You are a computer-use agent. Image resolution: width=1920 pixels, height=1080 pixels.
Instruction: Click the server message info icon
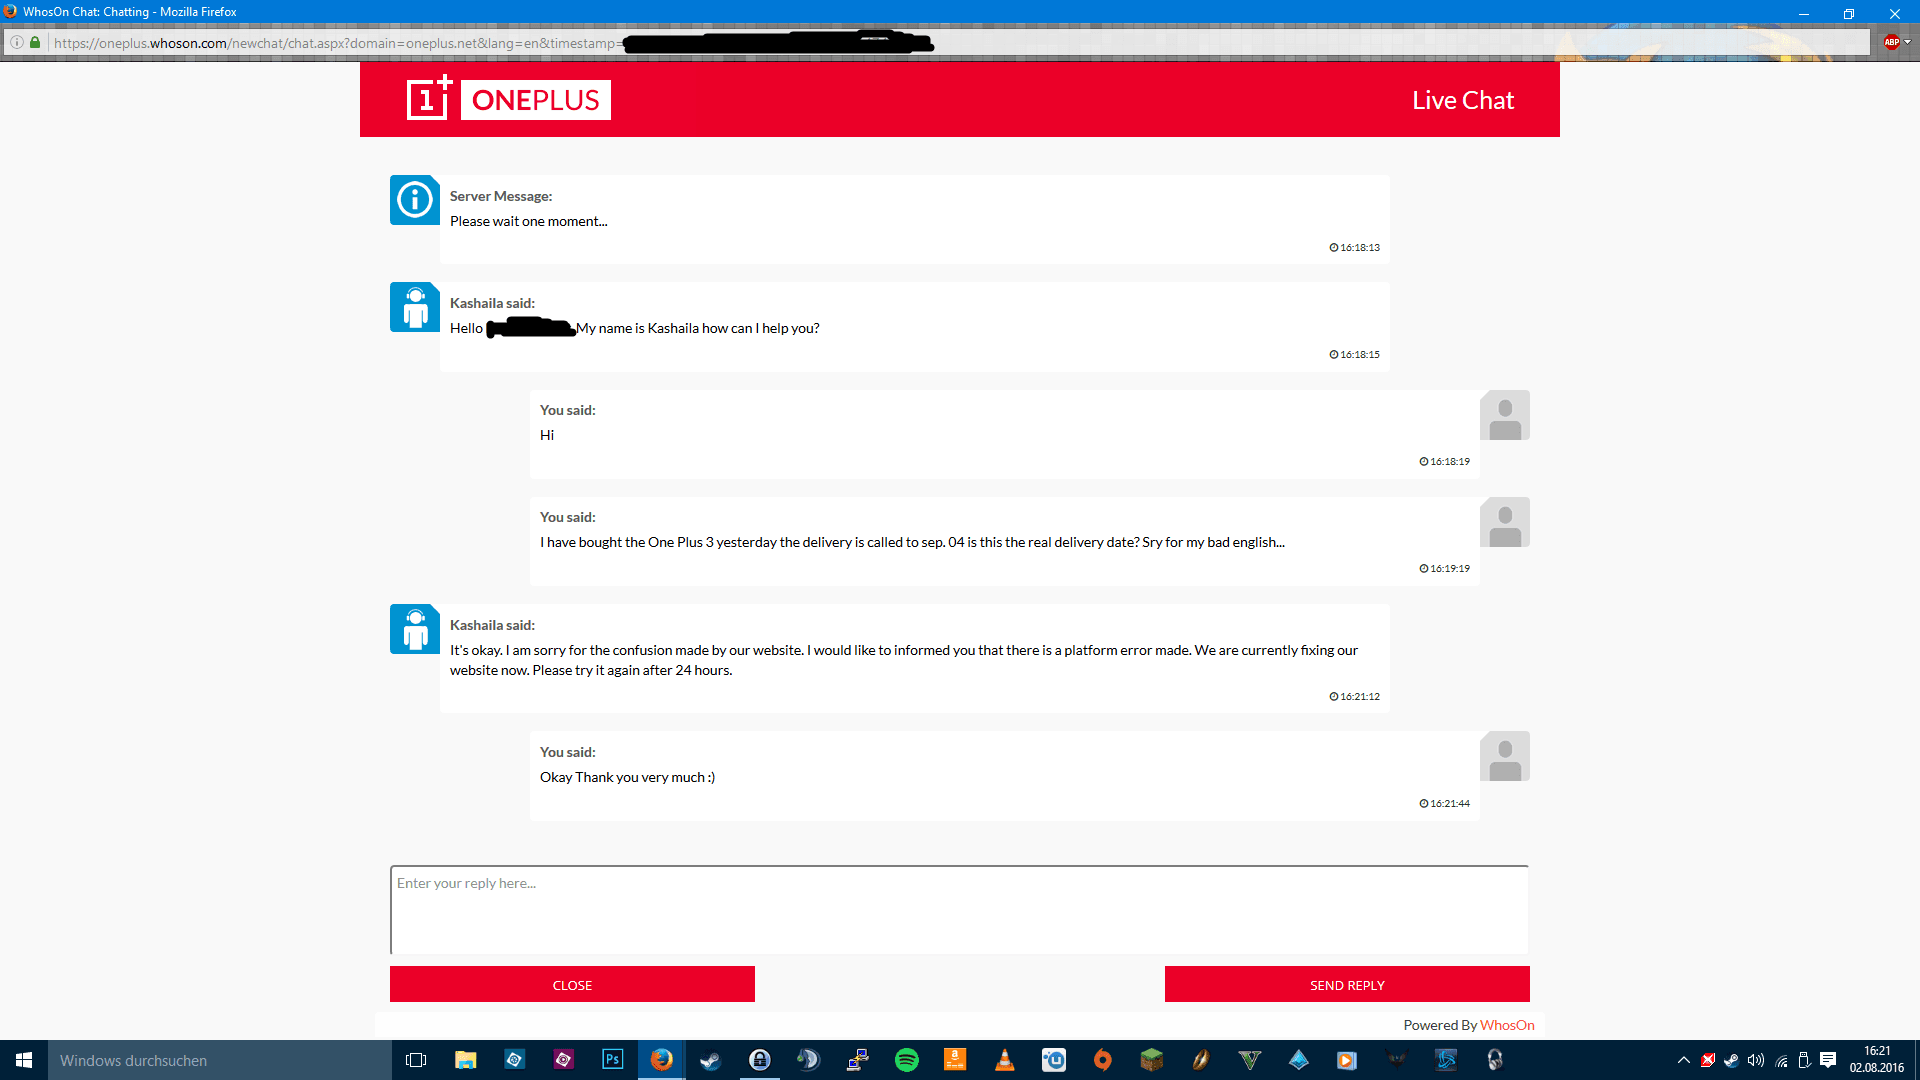pyautogui.click(x=415, y=200)
